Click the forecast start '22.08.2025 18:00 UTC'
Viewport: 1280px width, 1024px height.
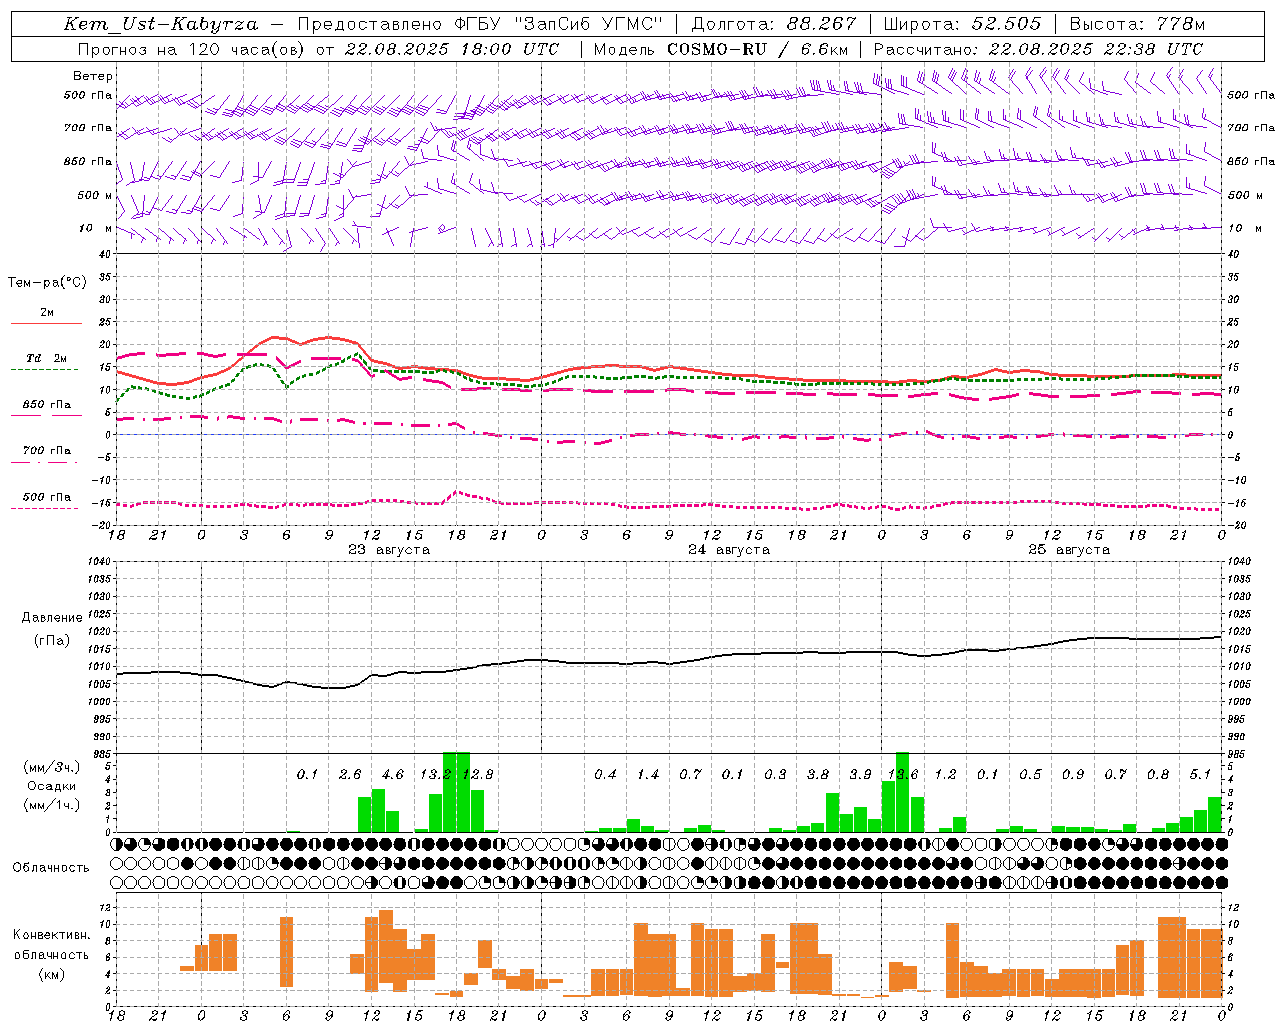pyautogui.click(x=452, y=49)
